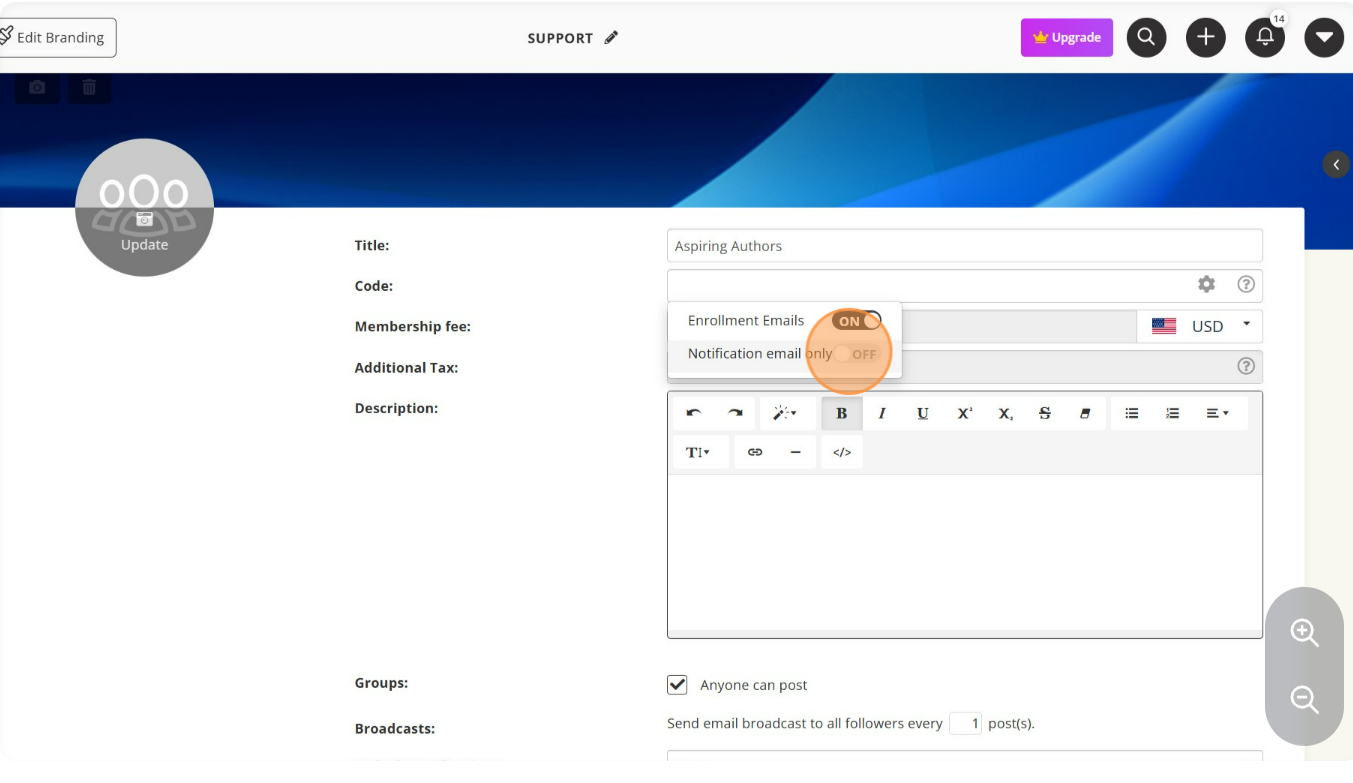Open the text alignment dropdown
Viewport: 1353px width, 783px height.
pyautogui.click(x=1218, y=413)
